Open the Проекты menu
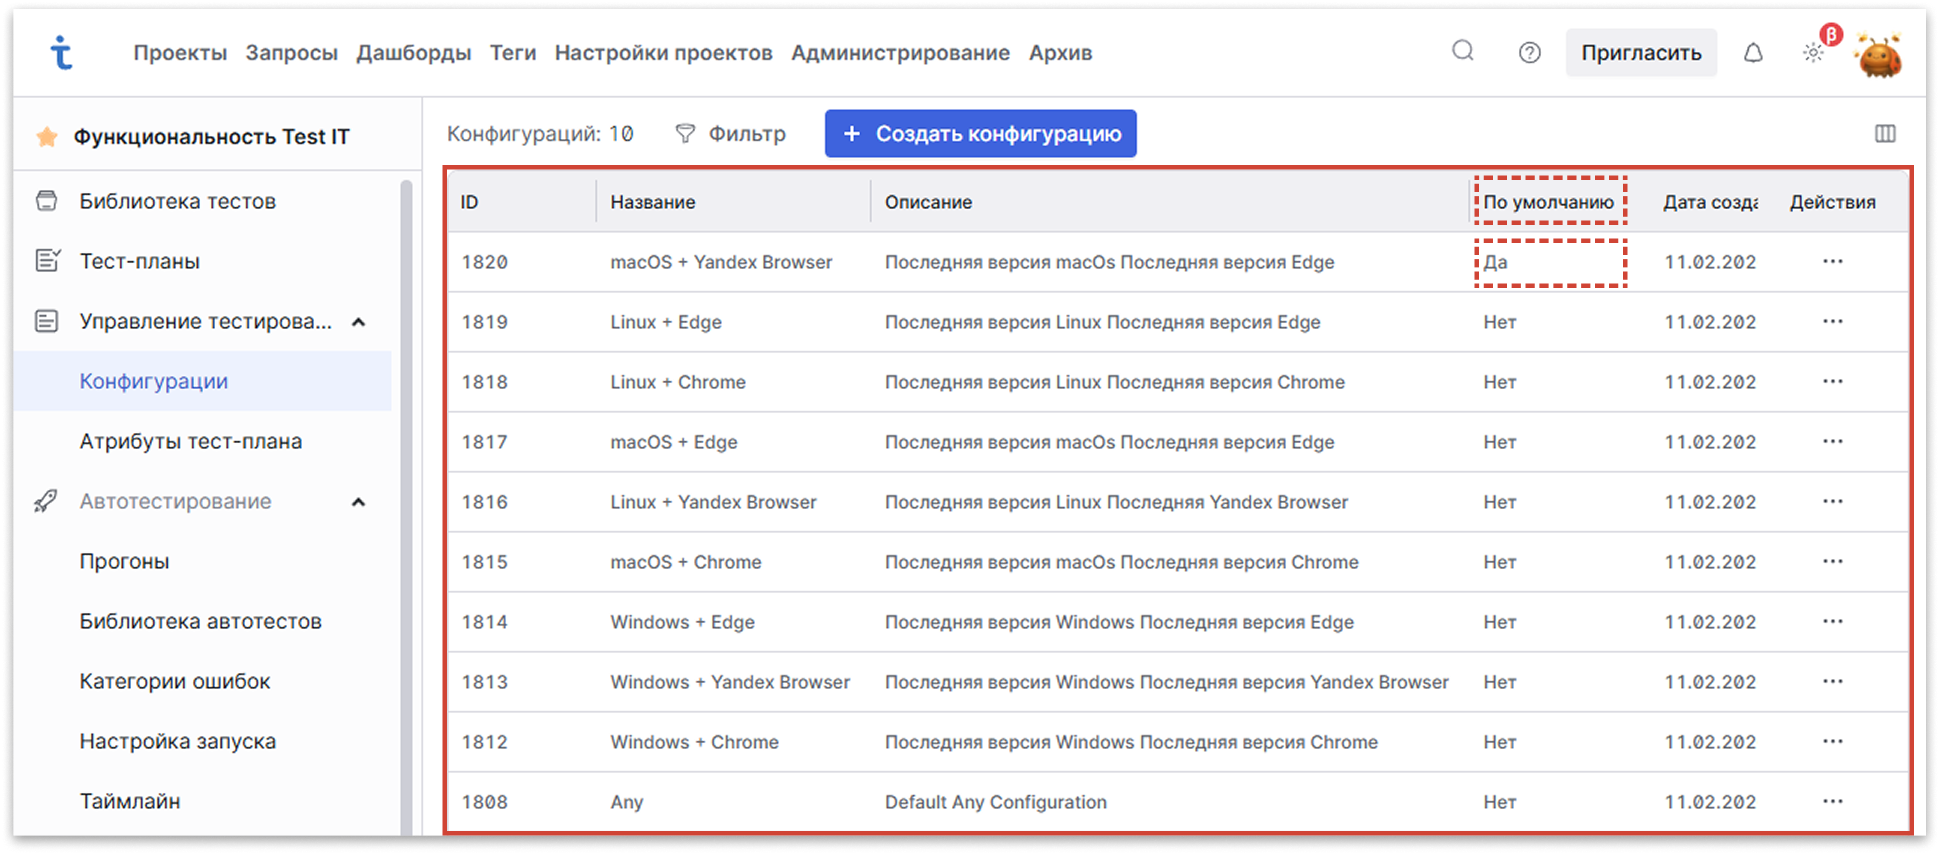1940x855 pixels. [x=180, y=53]
